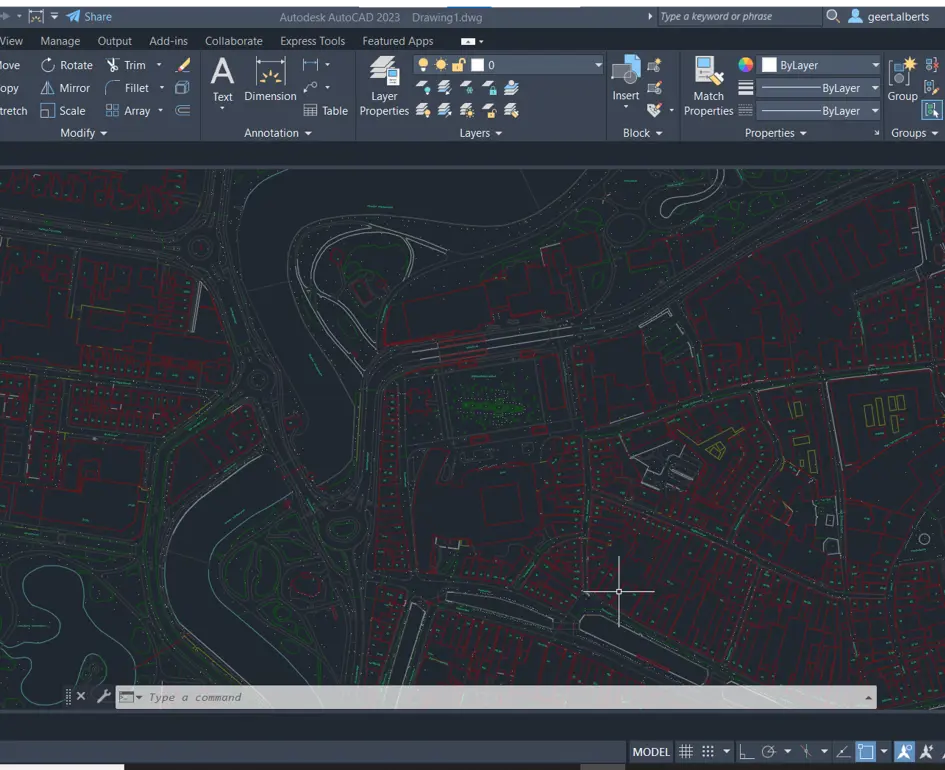Toggle layer 0 lock padlock

[459, 65]
